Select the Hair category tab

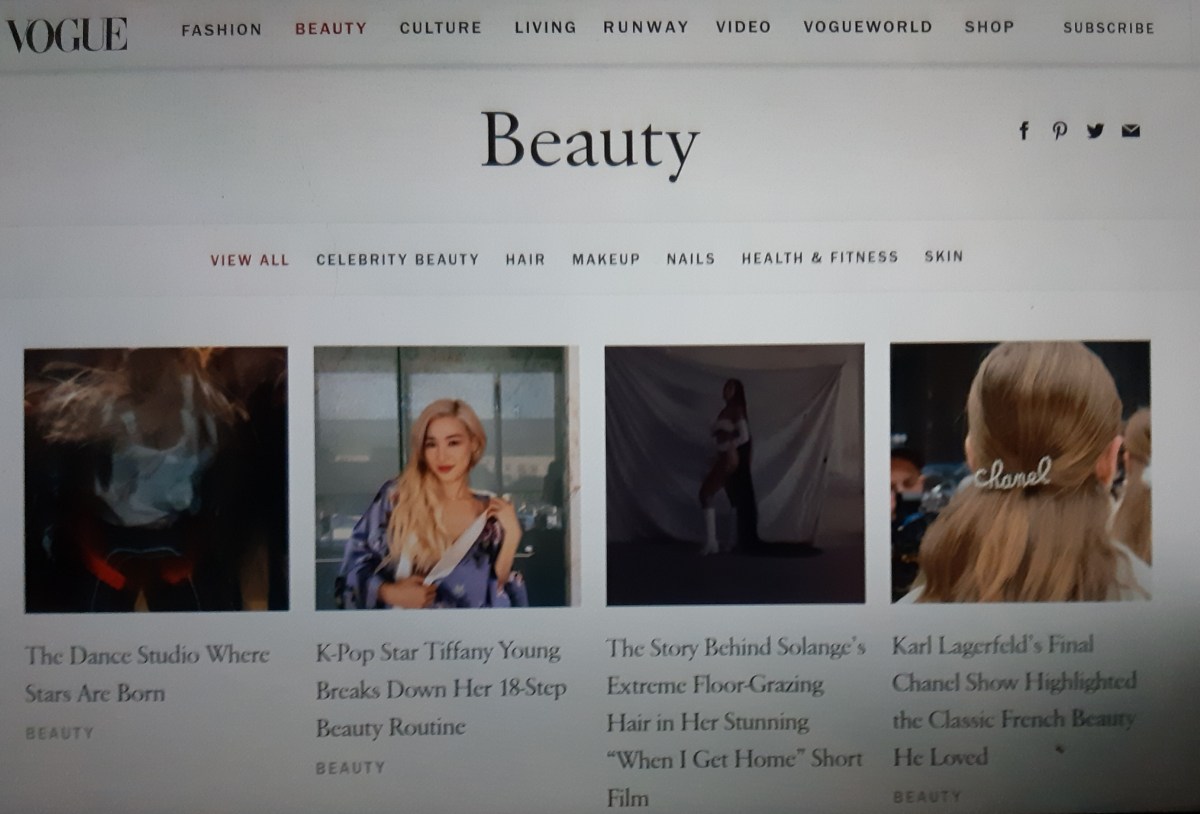525,259
